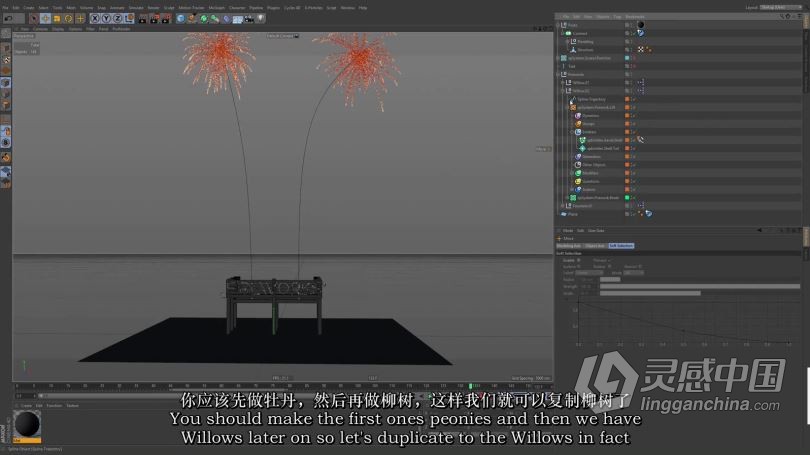Screen dimensions: 810x455
Task: Select the Rotate tool
Action: click(x=68, y=19)
